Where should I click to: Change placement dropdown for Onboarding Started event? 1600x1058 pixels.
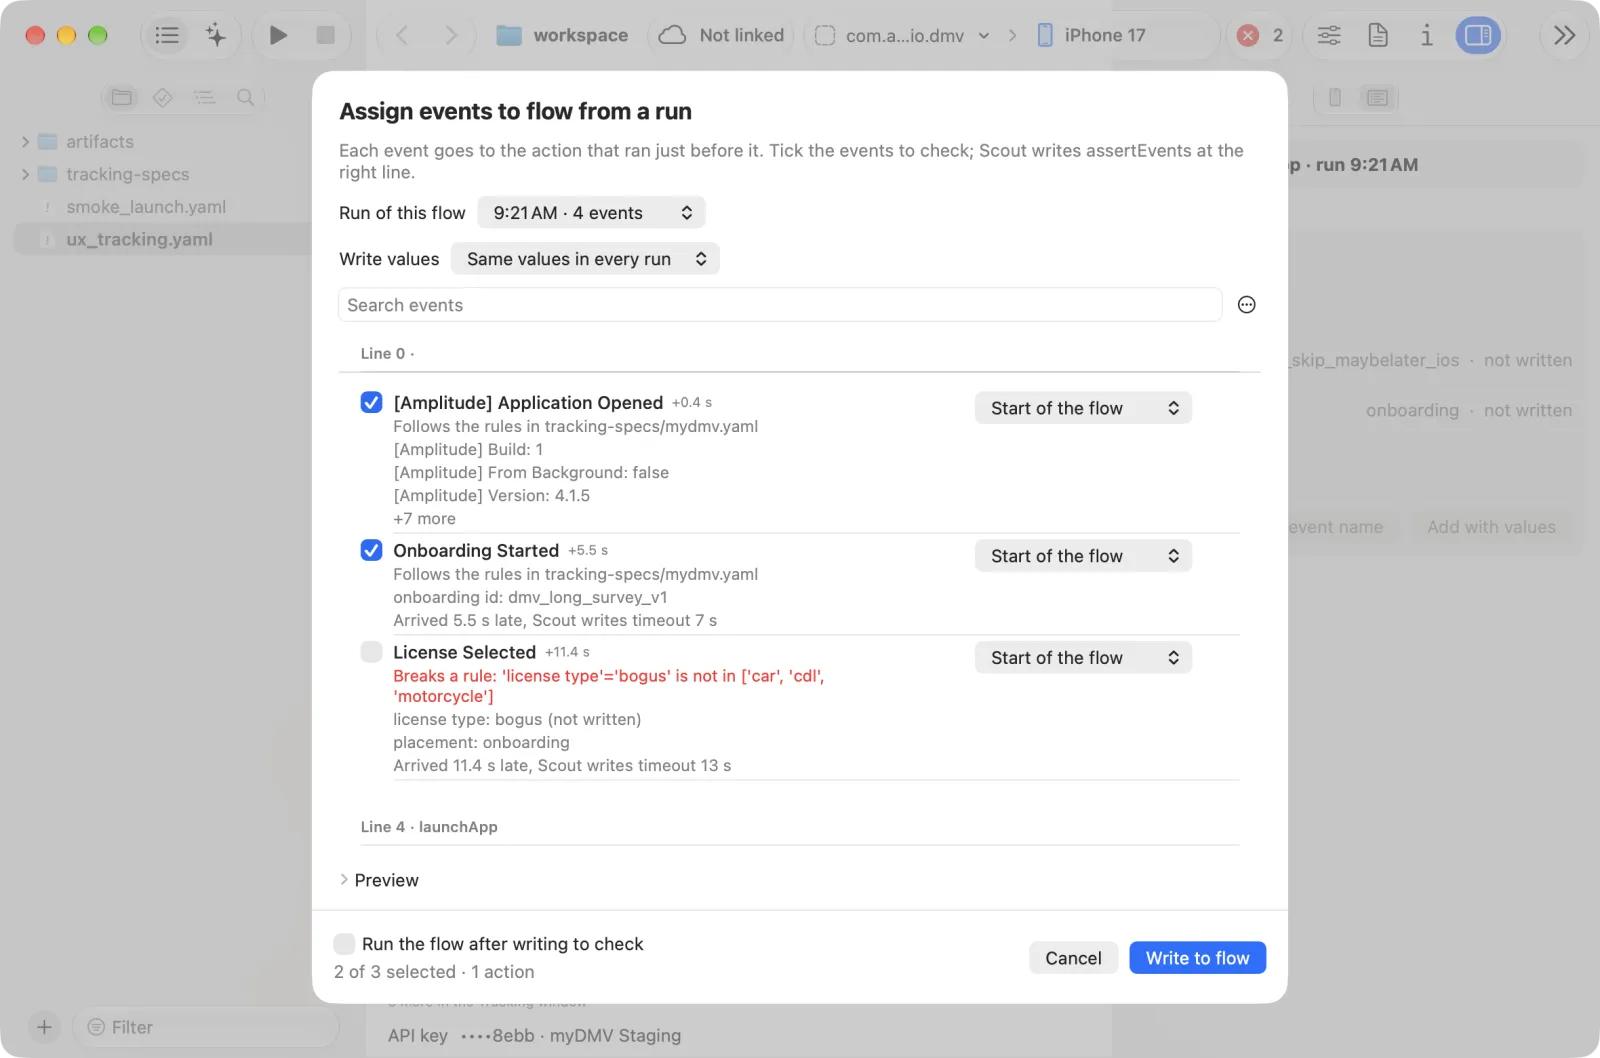click(1083, 556)
